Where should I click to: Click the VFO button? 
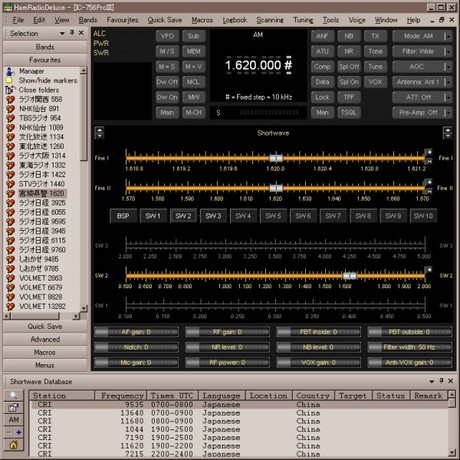[x=167, y=36]
